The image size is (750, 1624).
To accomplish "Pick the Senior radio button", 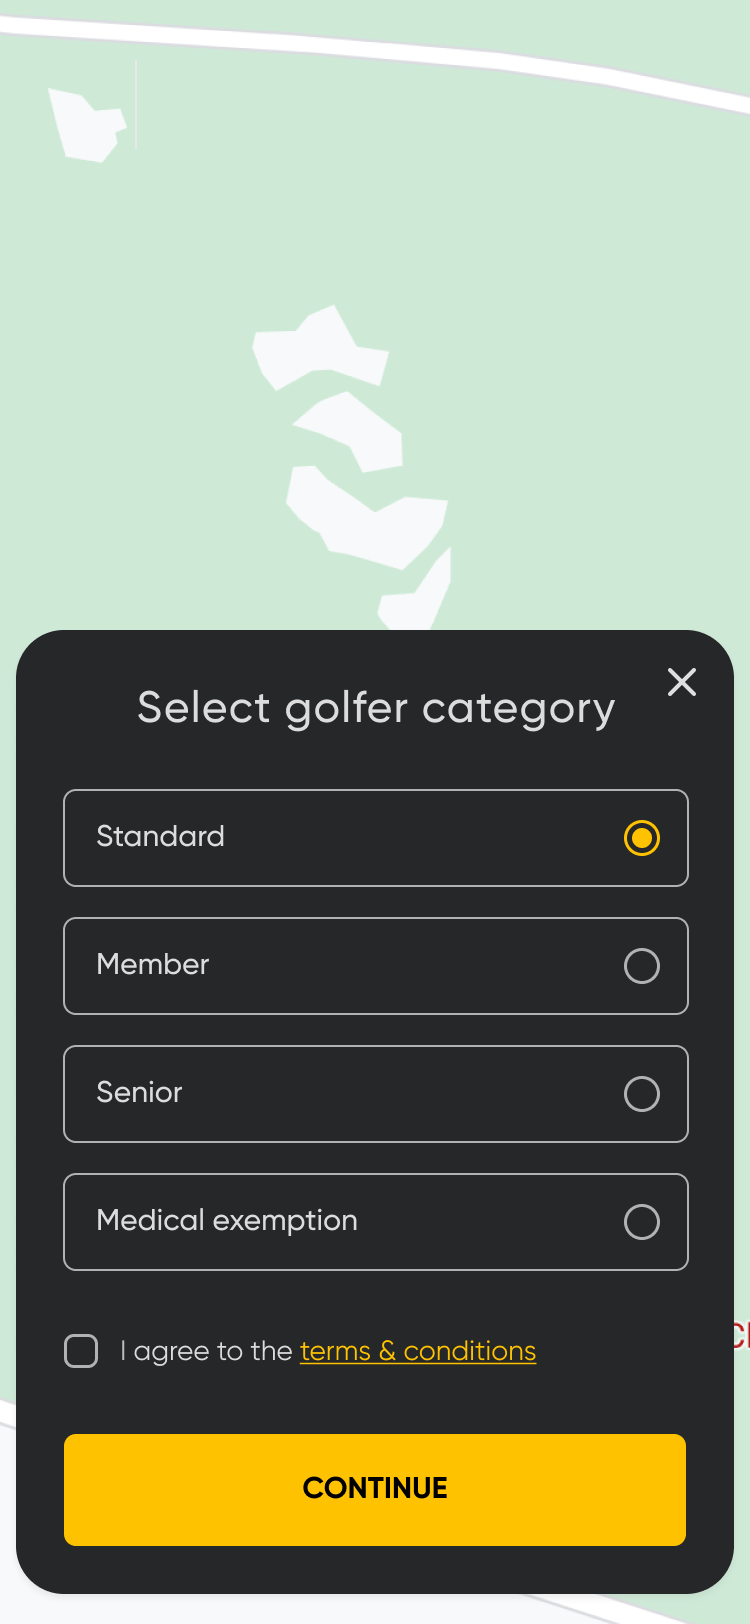I will point(642,1094).
